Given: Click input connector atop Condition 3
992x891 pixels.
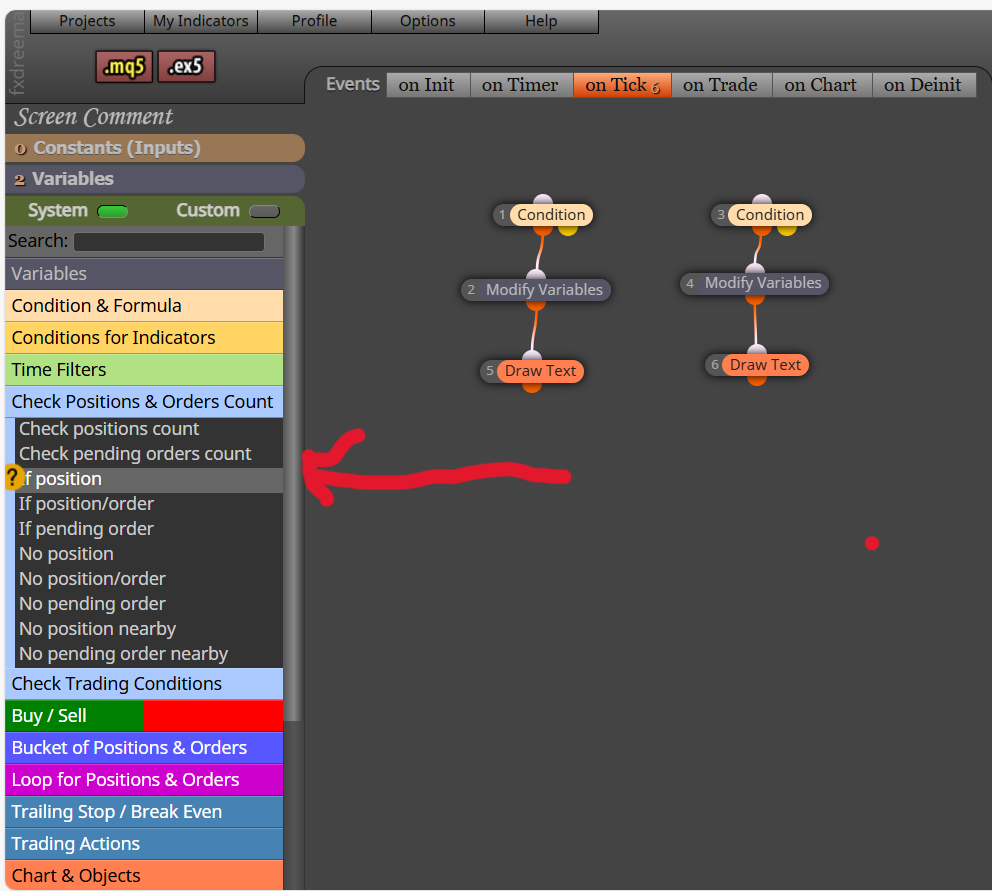Looking at the screenshot, I should tap(762, 199).
